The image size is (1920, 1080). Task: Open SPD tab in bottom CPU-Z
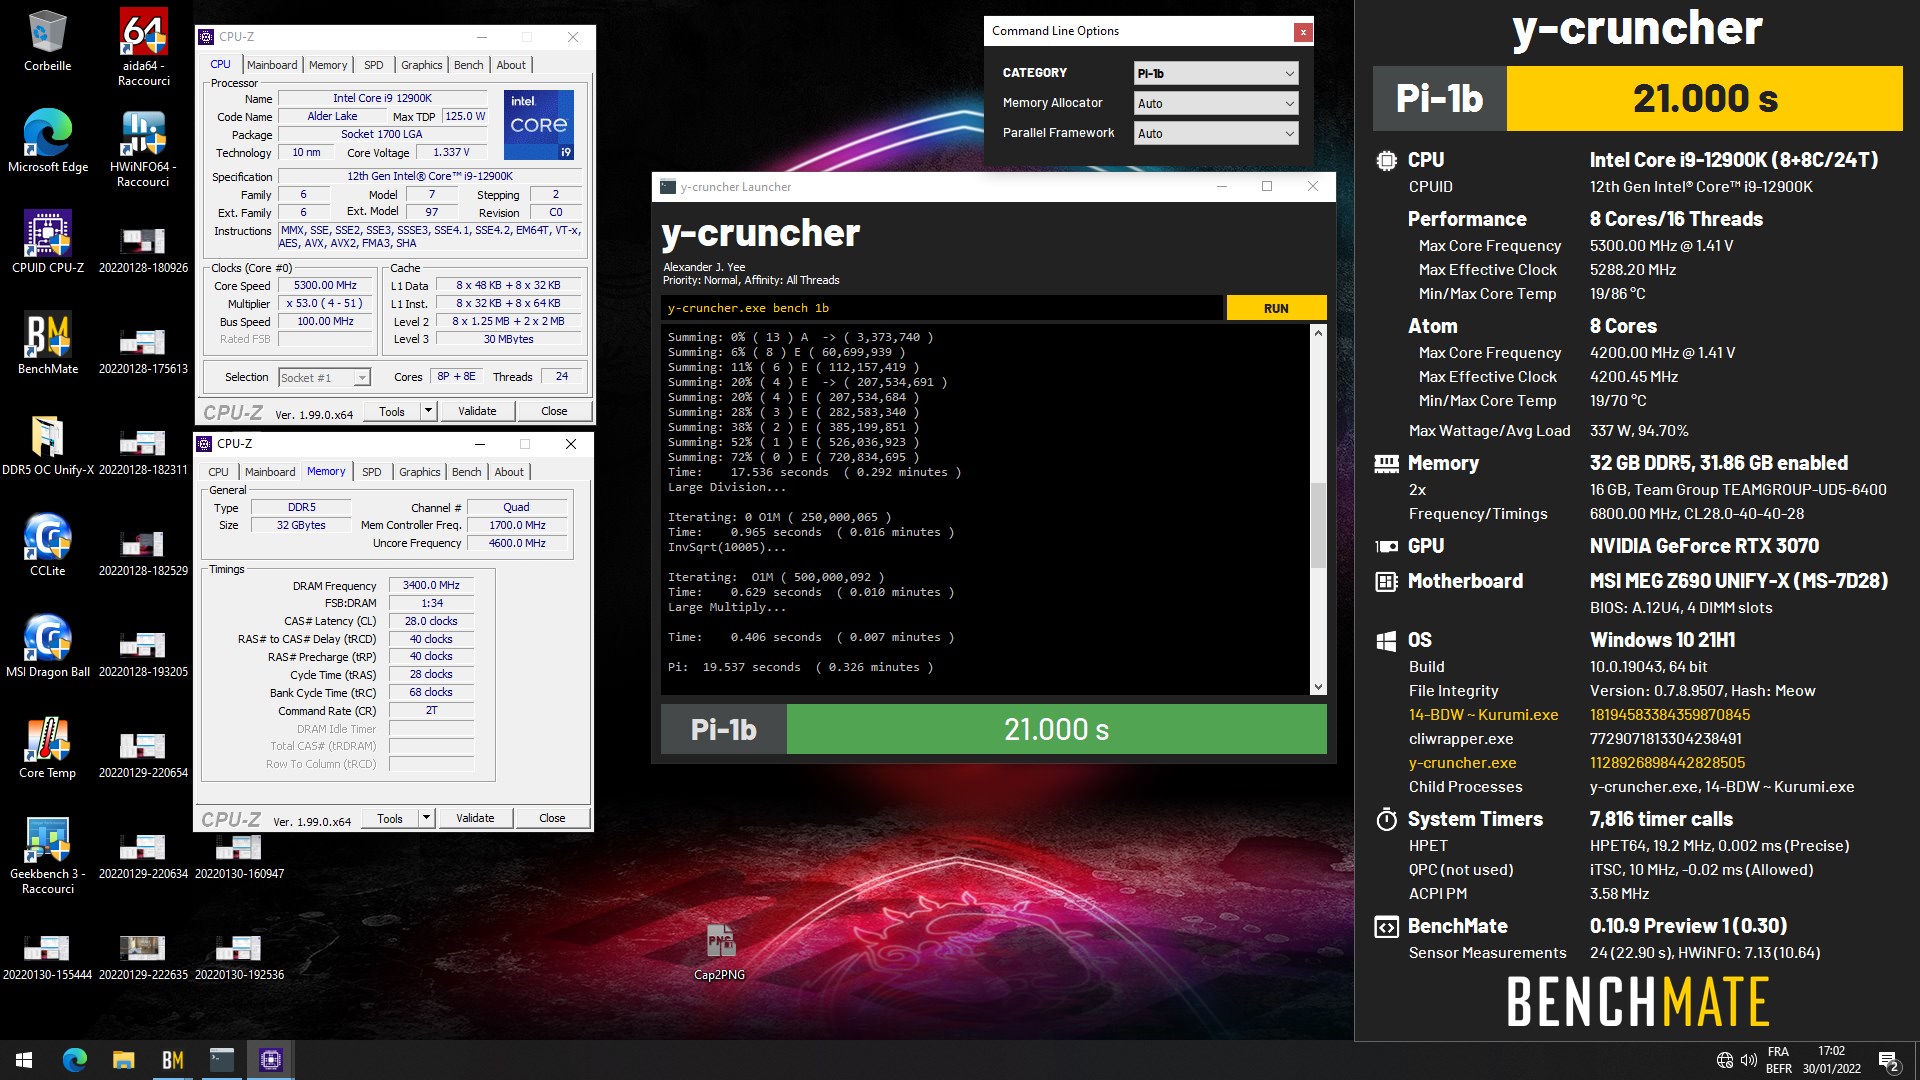tap(372, 472)
